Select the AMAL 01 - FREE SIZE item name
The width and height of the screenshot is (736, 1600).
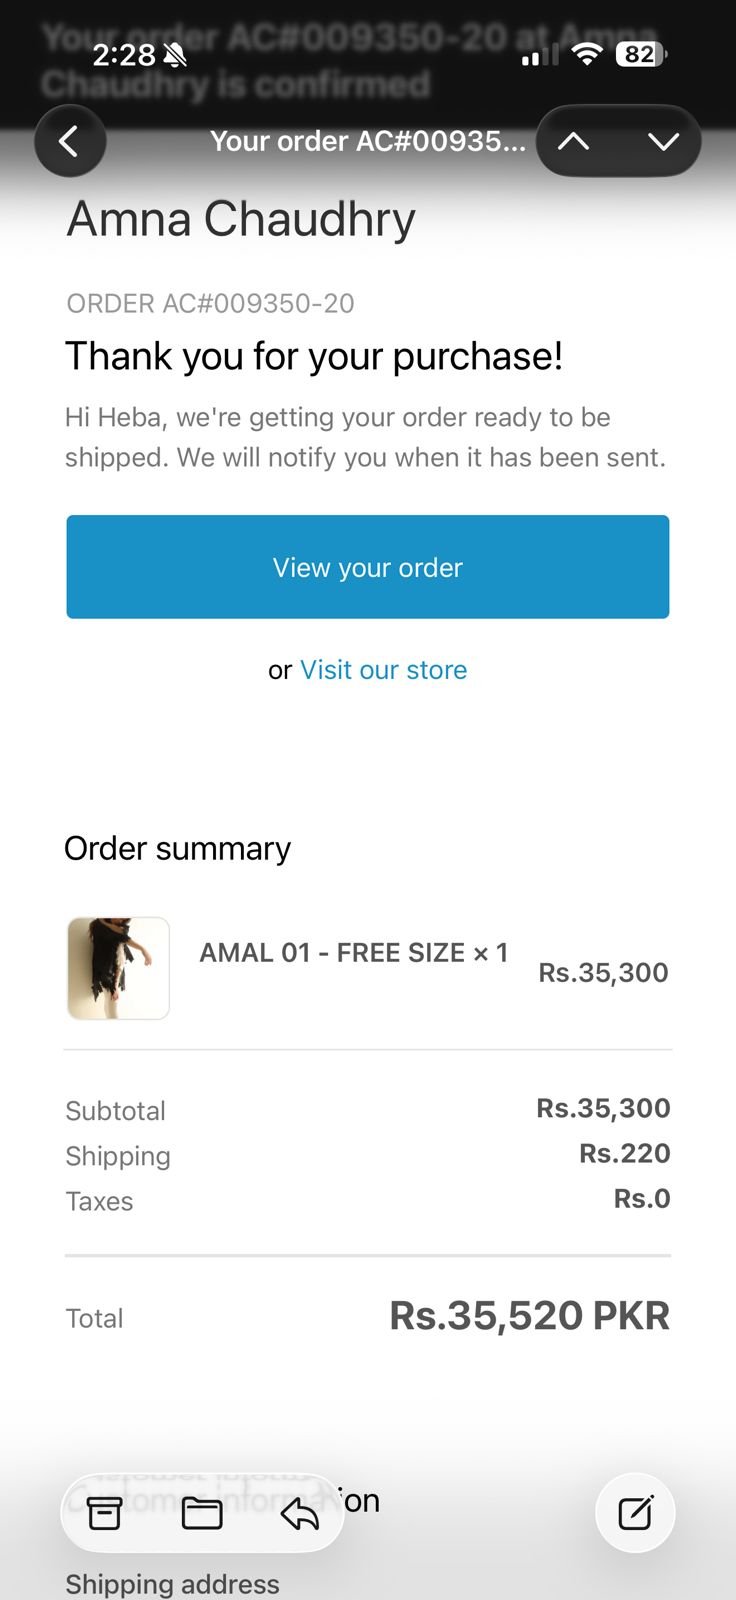[353, 952]
